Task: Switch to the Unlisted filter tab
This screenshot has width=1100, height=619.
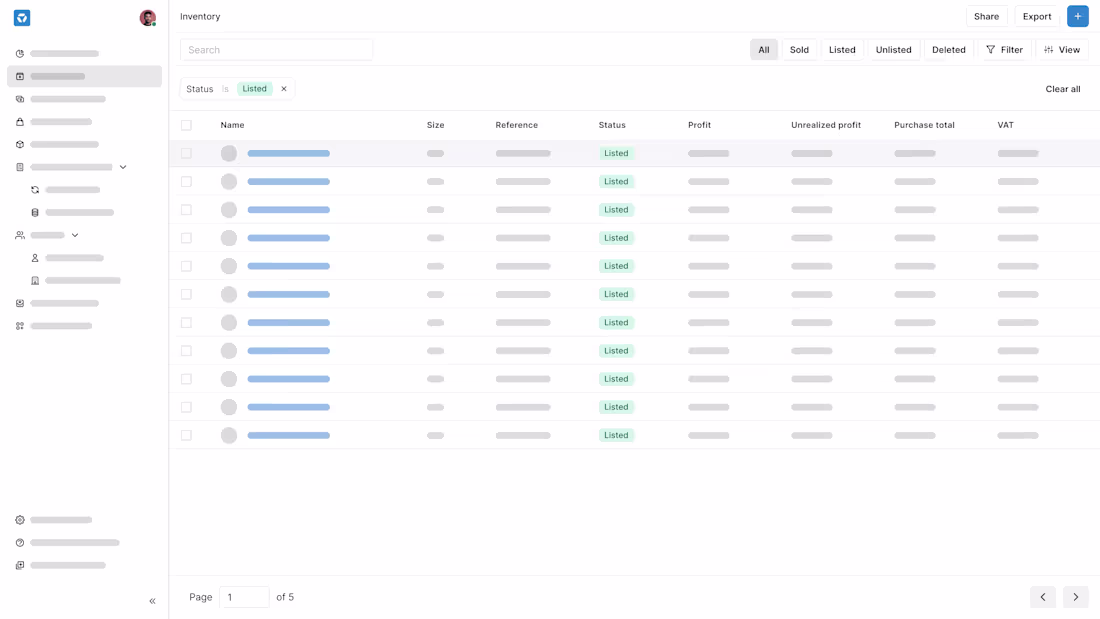Action: point(893,49)
